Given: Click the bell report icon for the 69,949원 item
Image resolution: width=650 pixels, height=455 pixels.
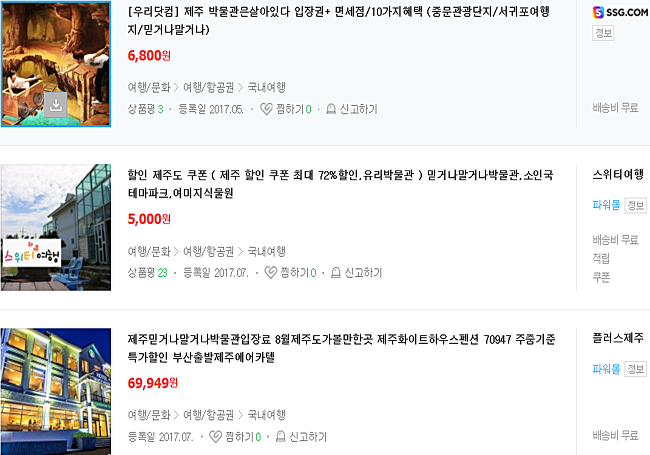Looking at the screenshot, I should pos(281,436).
